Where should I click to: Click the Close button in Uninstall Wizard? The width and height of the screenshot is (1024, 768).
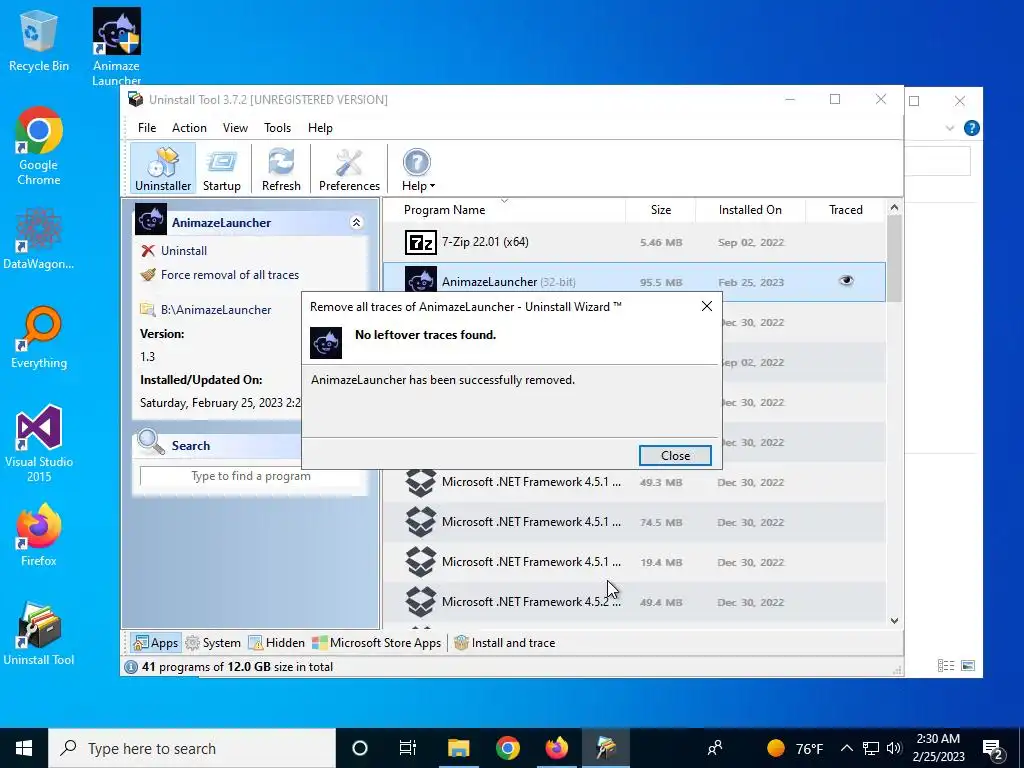click(x=675, y=455)
